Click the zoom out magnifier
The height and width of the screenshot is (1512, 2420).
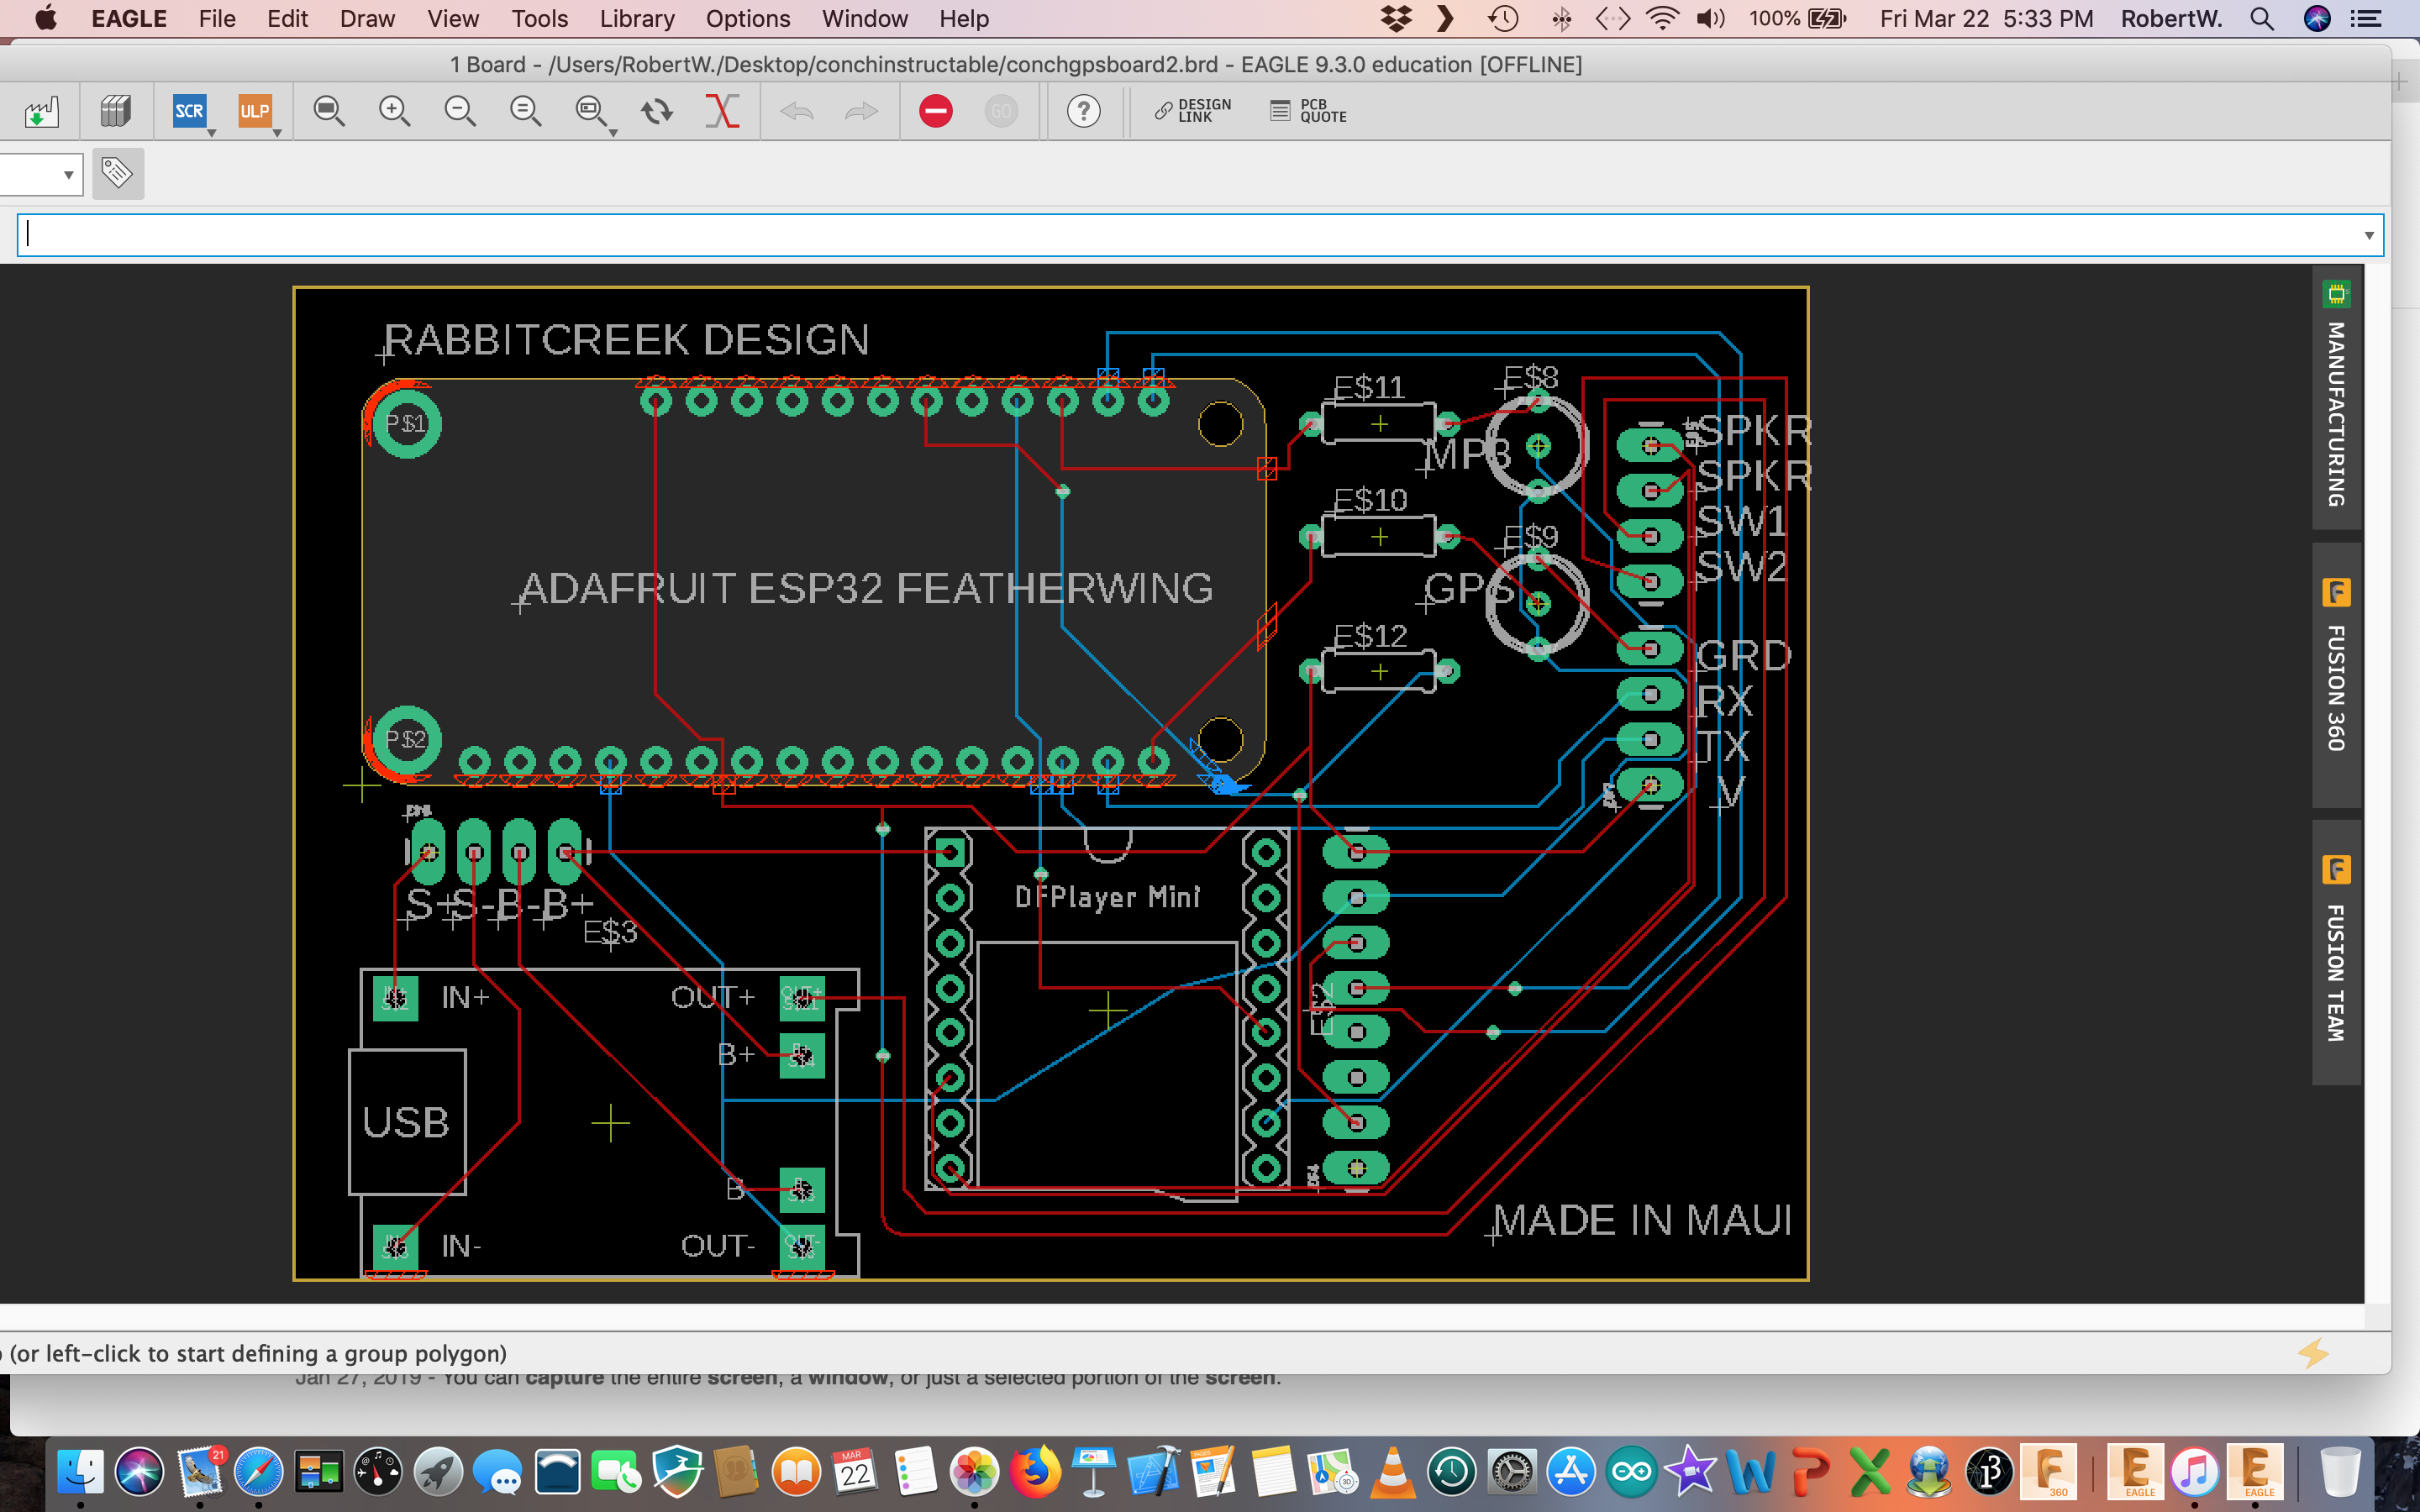coord(459,111)
